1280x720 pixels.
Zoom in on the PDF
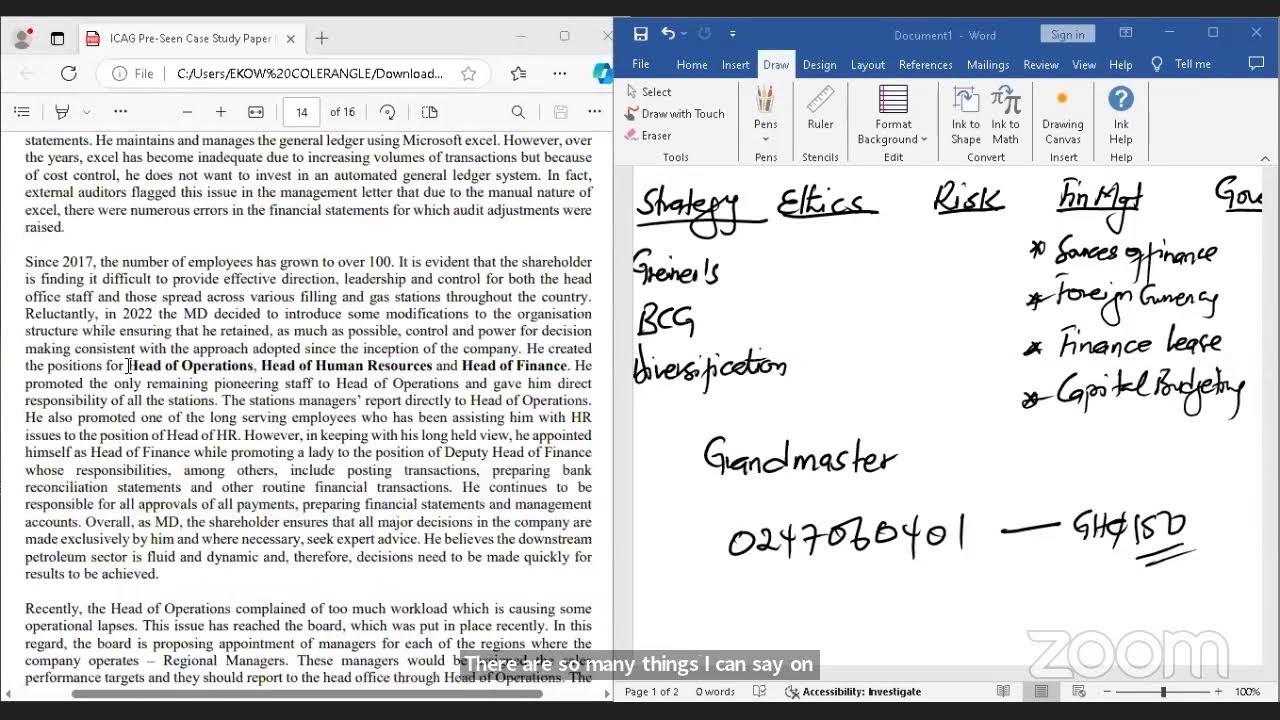click(x=221, y=112)
